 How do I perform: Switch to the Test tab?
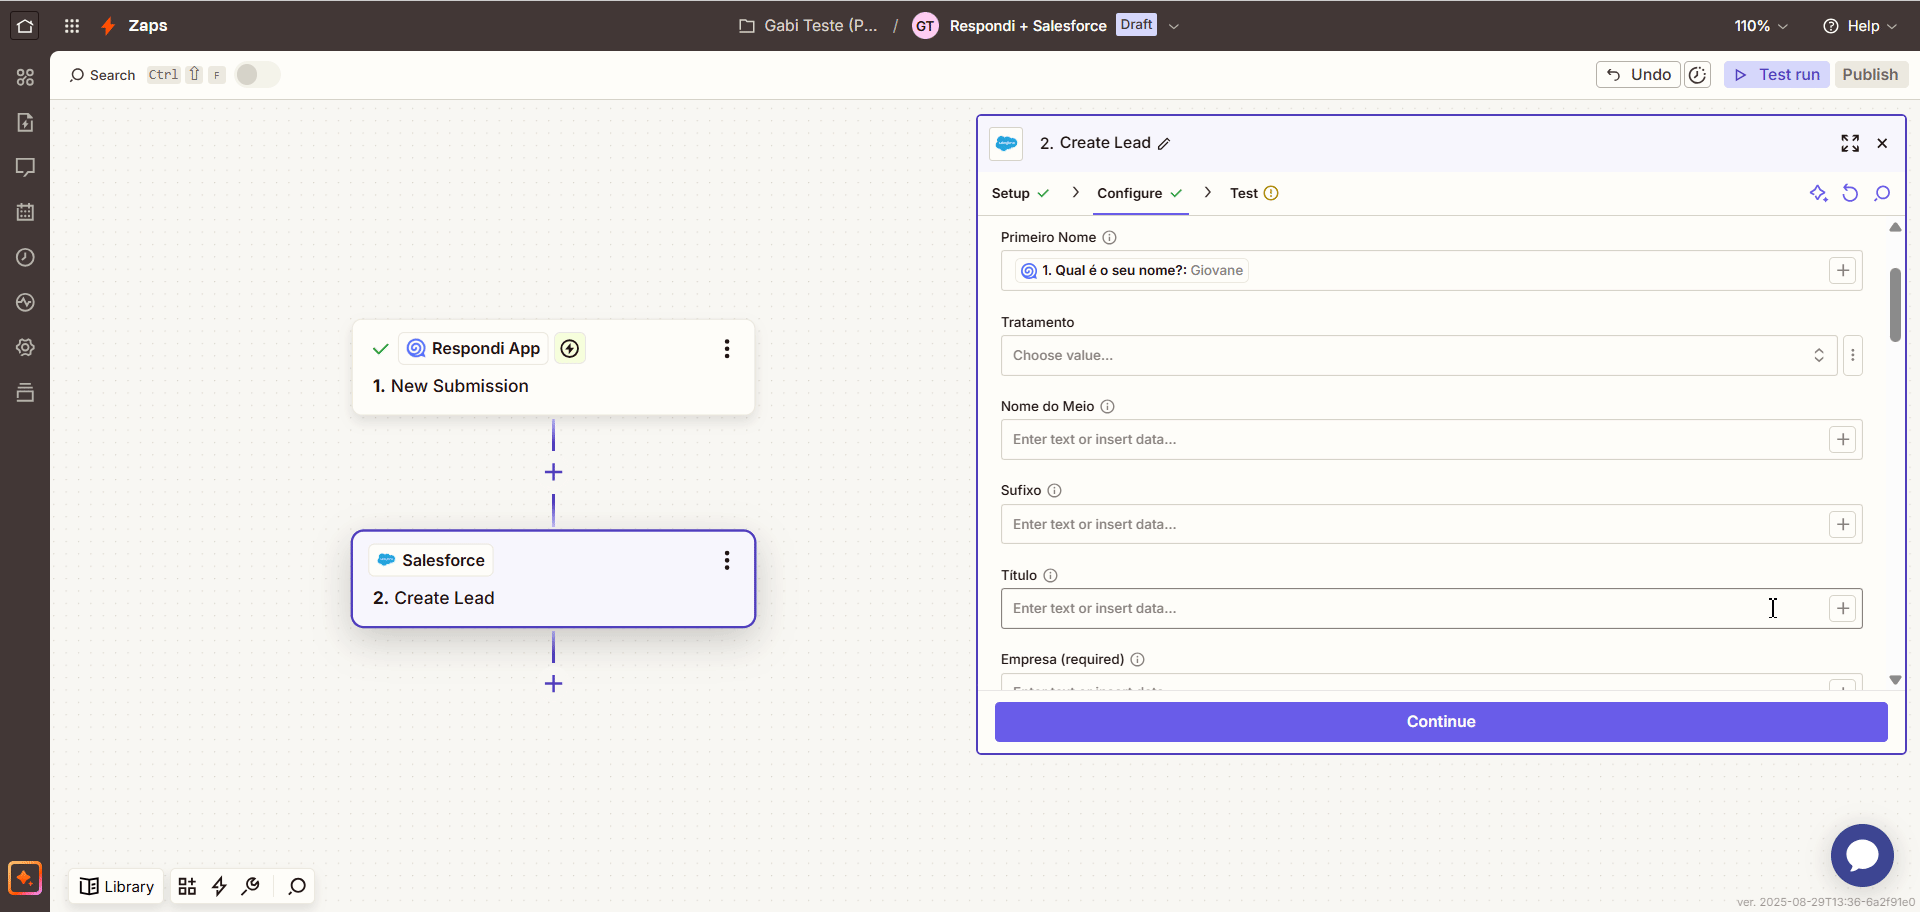(1254, 193)
